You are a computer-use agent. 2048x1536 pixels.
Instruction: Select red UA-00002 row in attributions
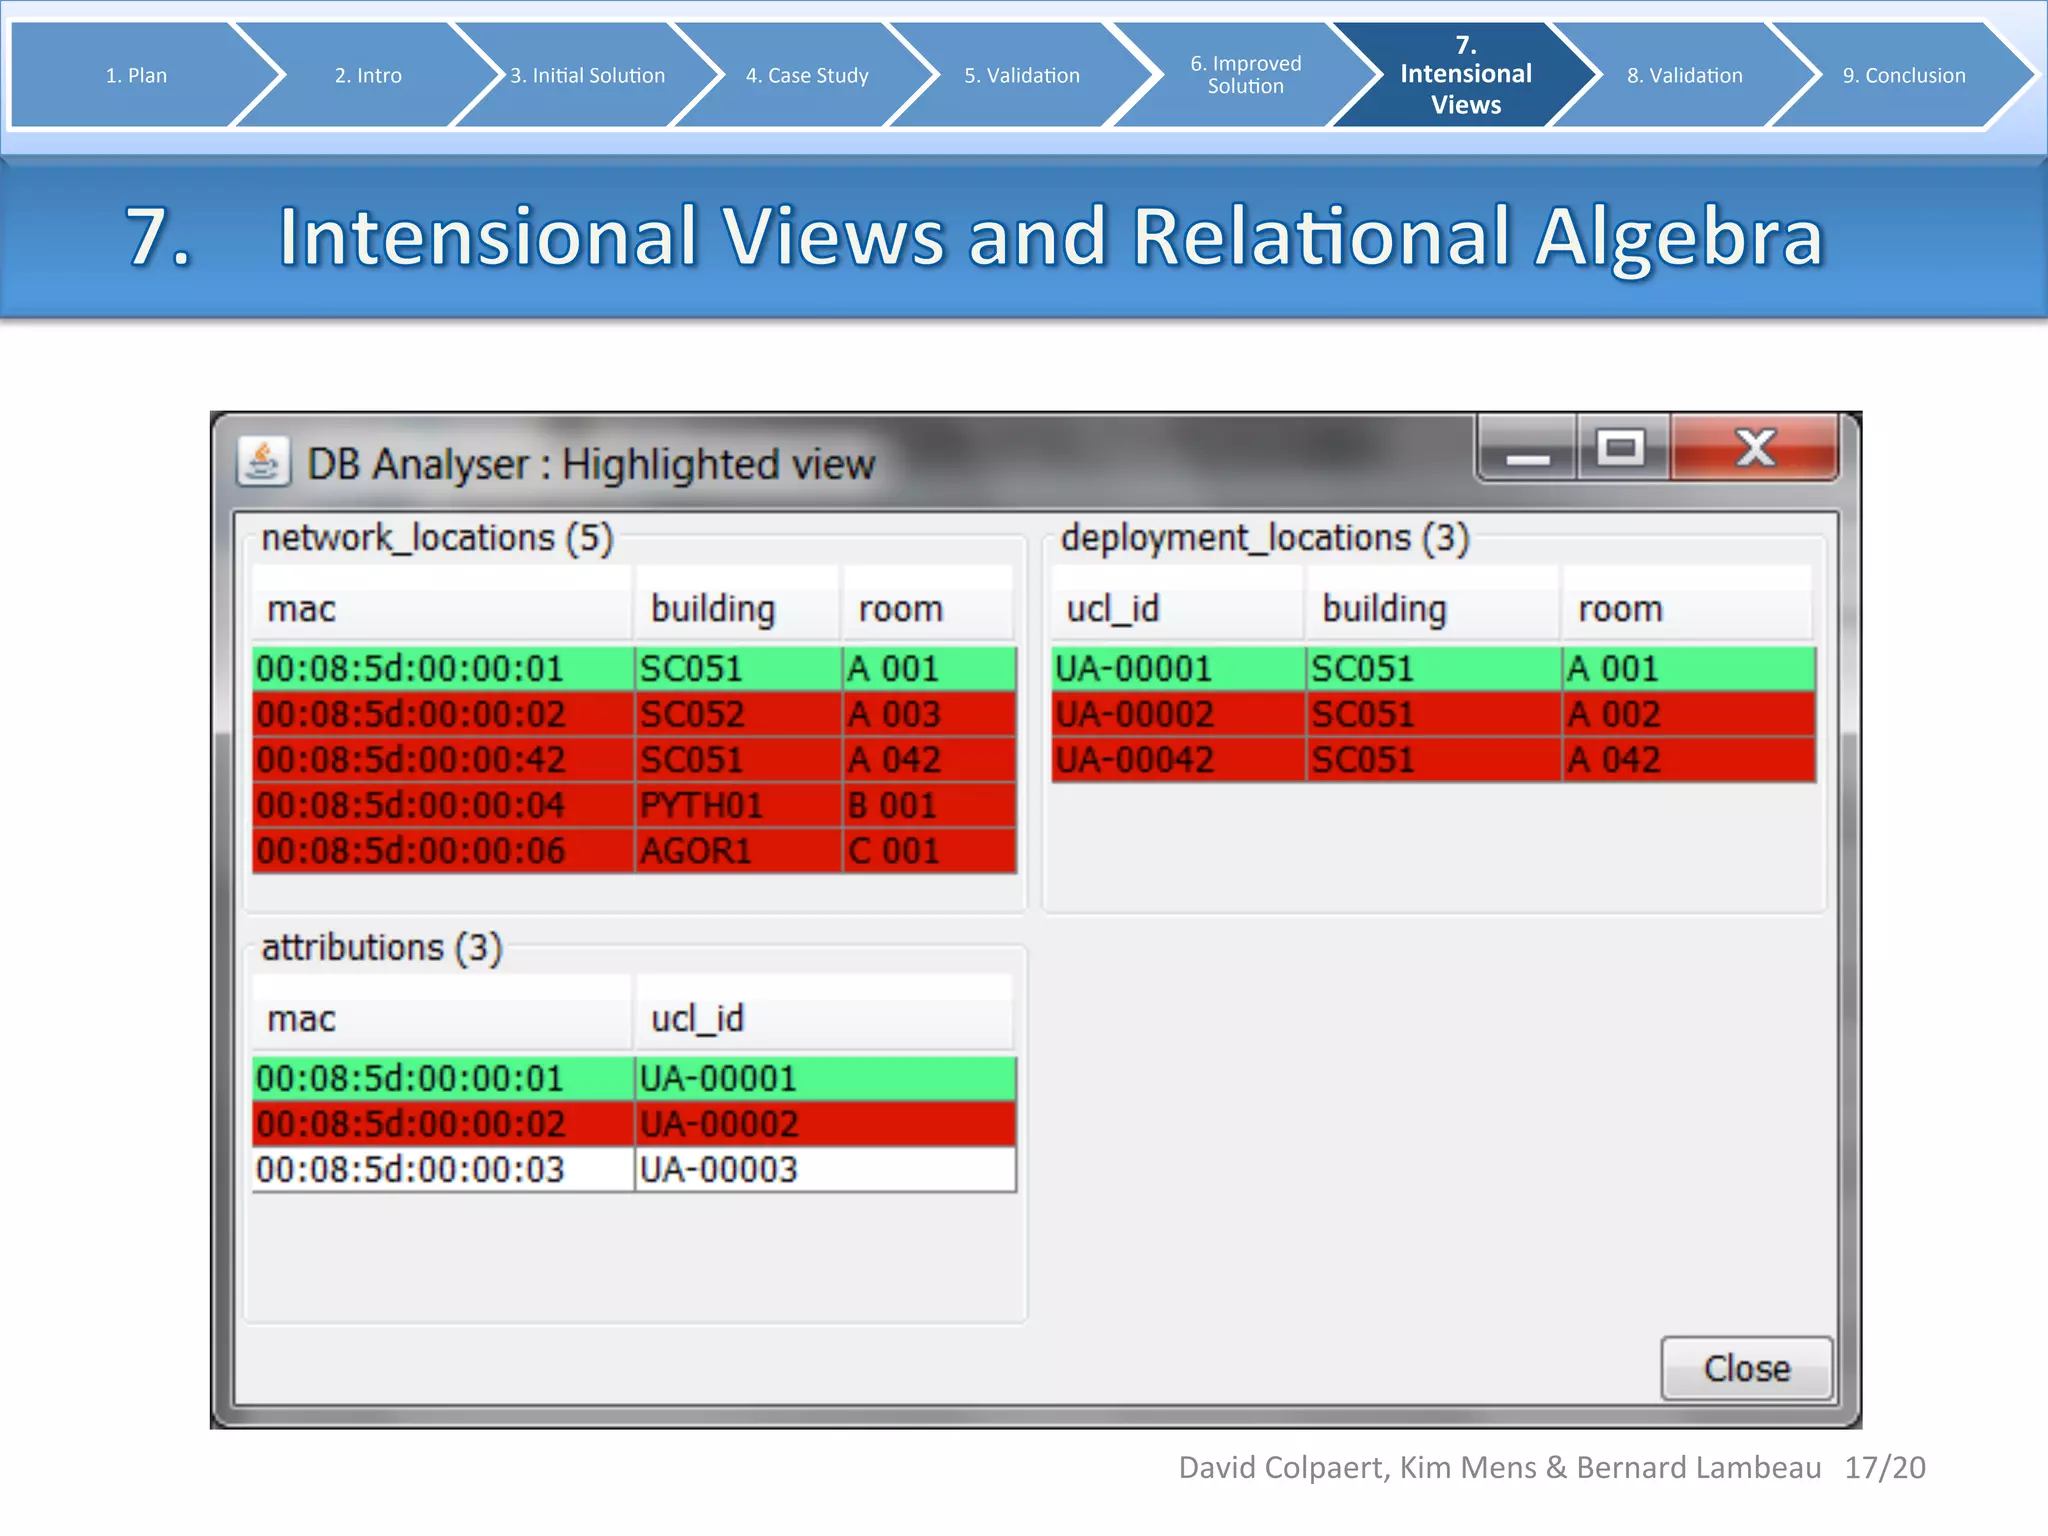(x=634, y=1124)
